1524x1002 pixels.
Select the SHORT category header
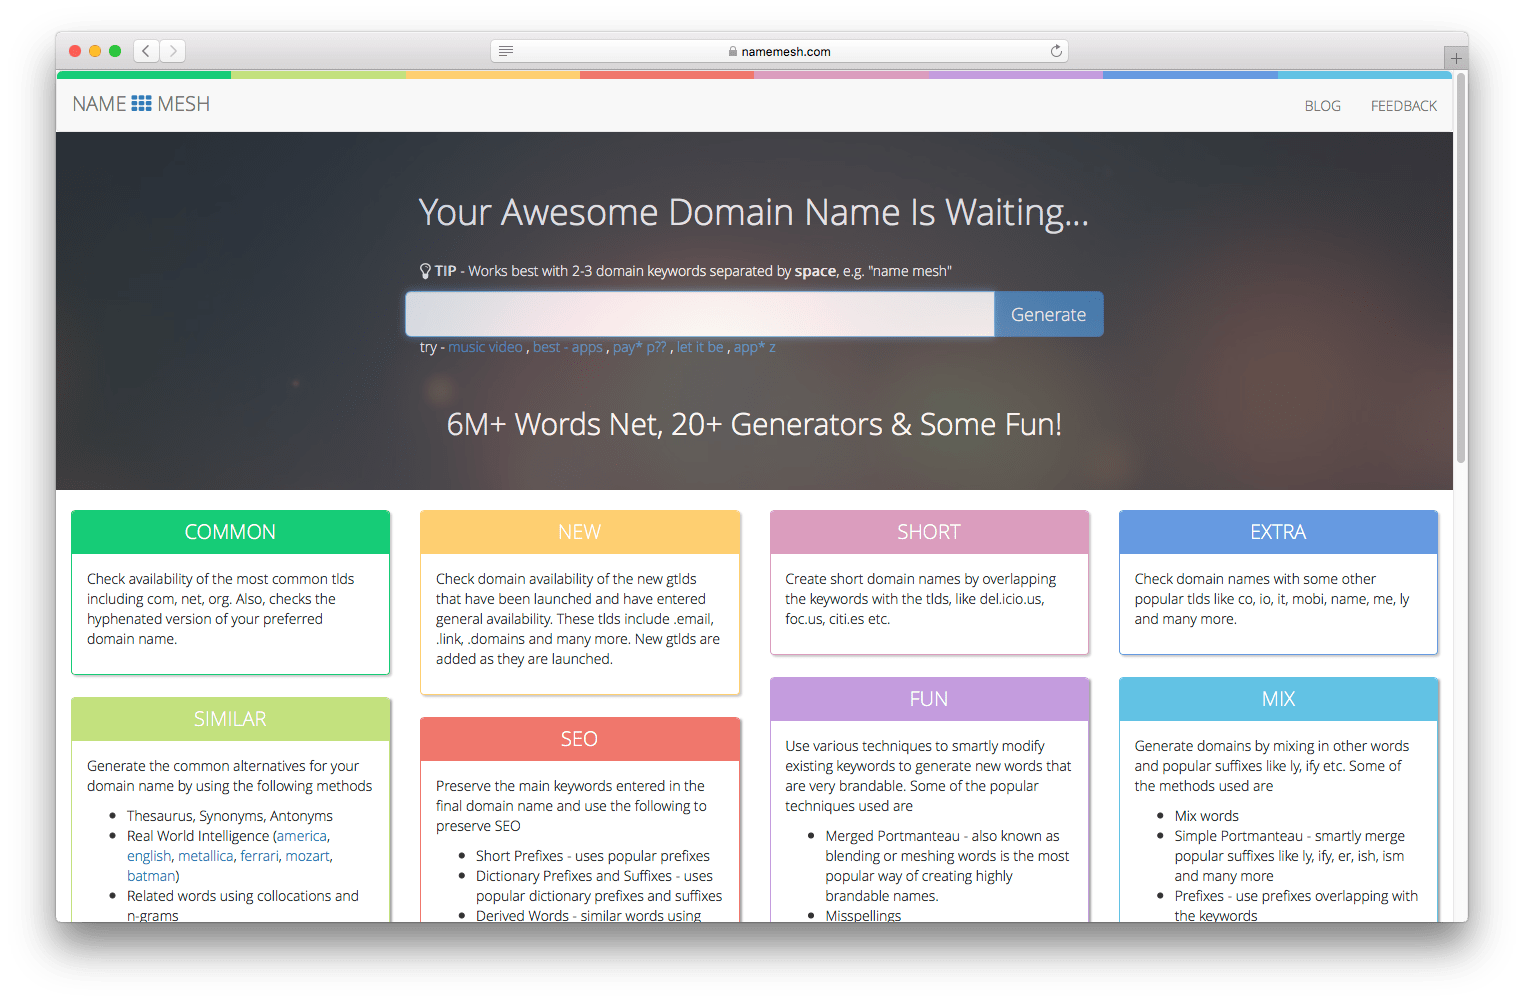(929, 532)
